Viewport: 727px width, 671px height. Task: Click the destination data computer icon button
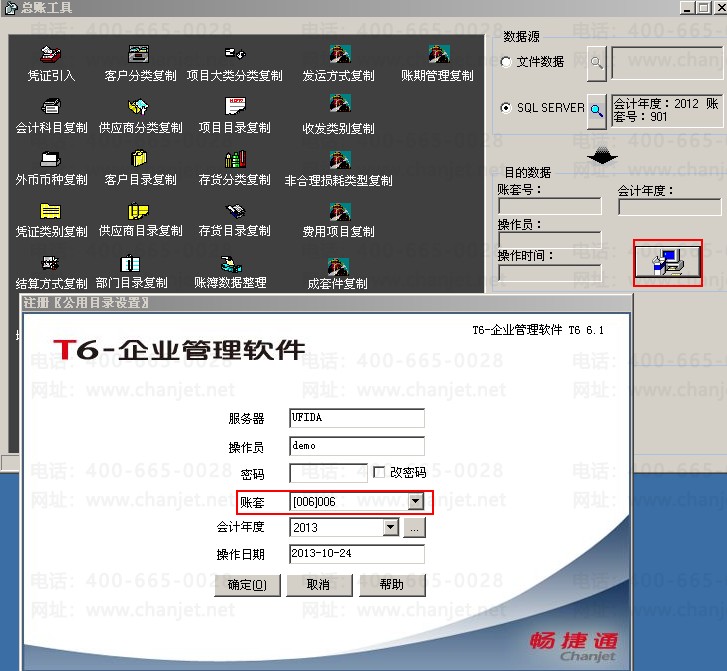(x=668, y=262)
